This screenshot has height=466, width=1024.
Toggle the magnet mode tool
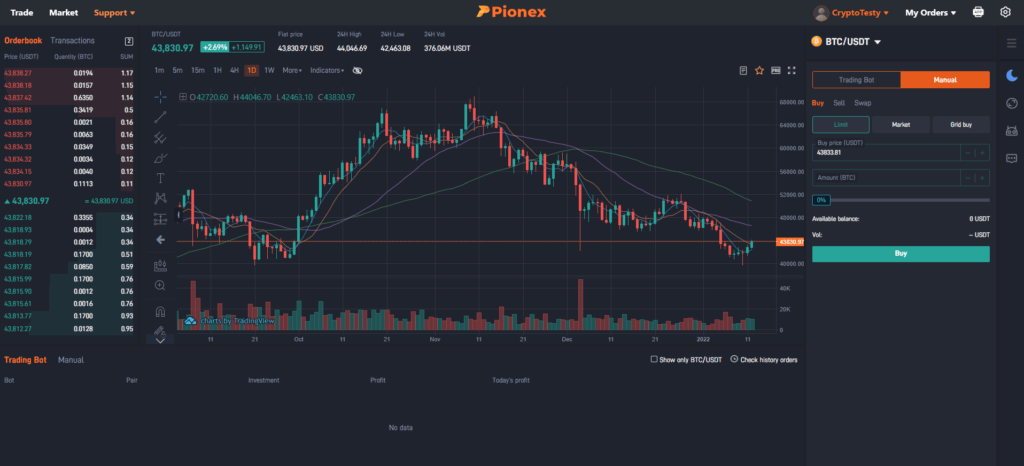pos(161,311)
